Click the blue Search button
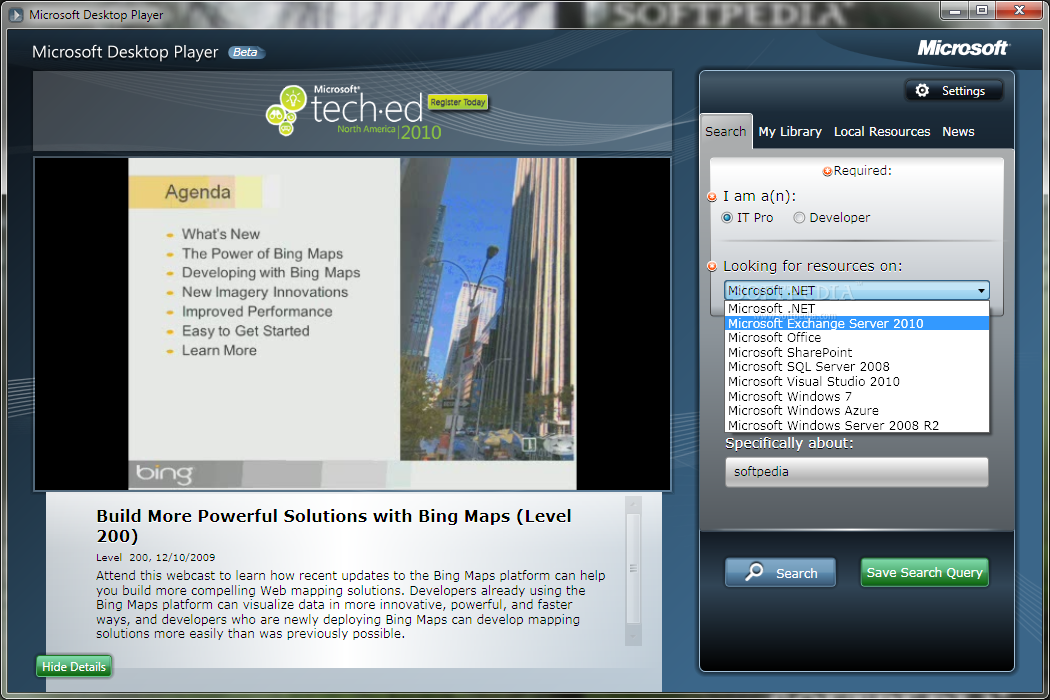Image resolution: width=1050 pixels, height=700 pixels. point(780,573)
